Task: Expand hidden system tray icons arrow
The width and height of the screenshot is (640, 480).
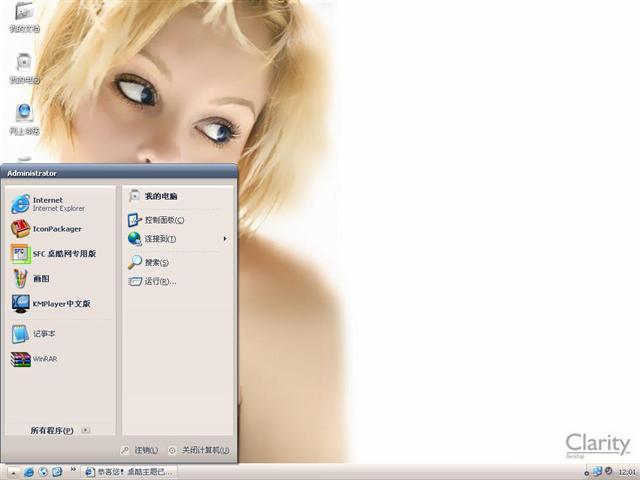Action: pos(586,473)
